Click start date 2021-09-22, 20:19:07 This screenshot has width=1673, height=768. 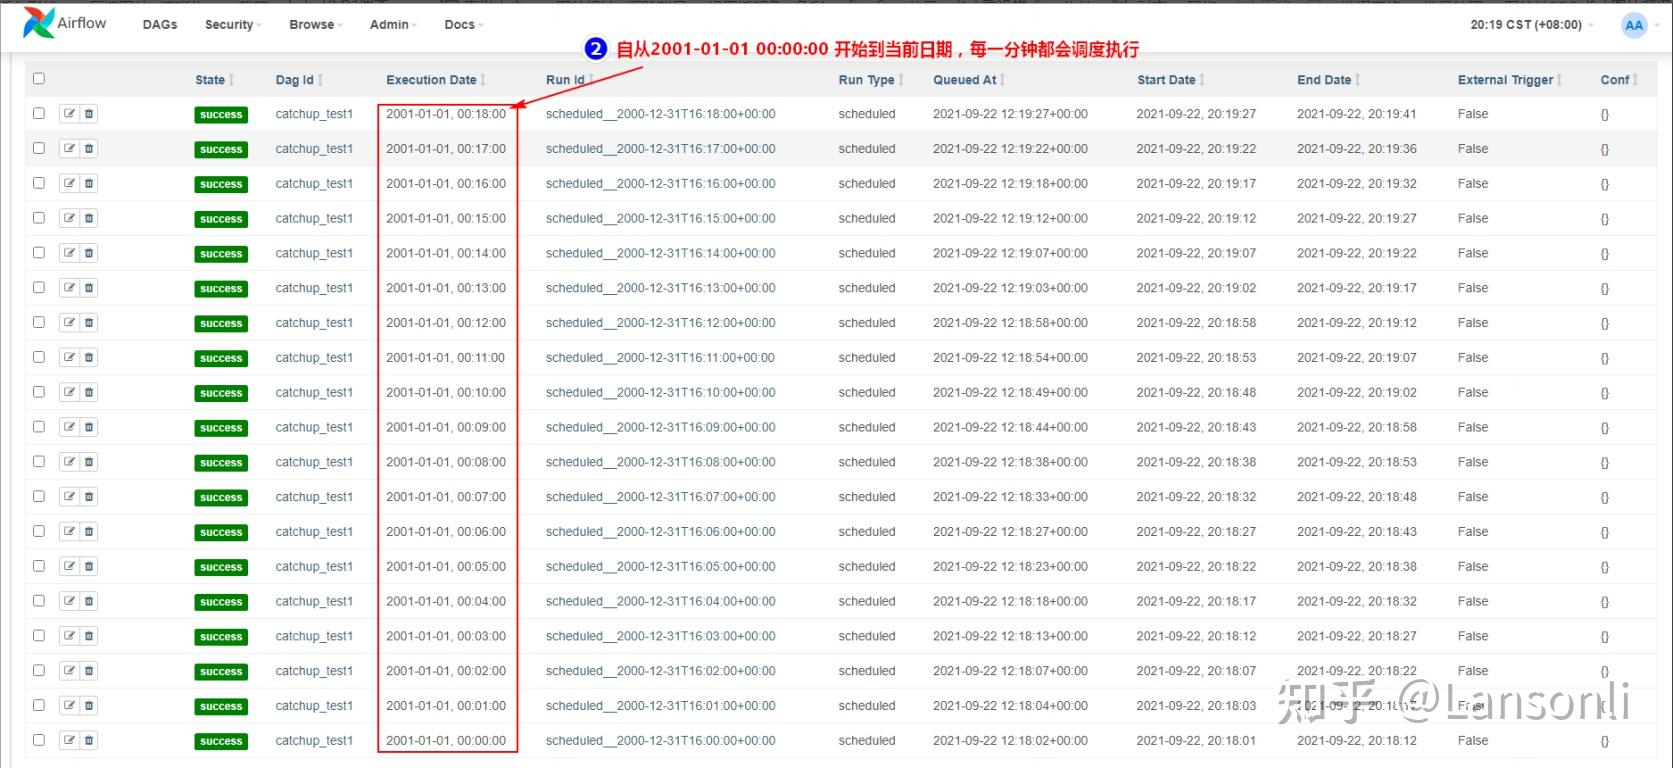click(x=1196, y=253)
